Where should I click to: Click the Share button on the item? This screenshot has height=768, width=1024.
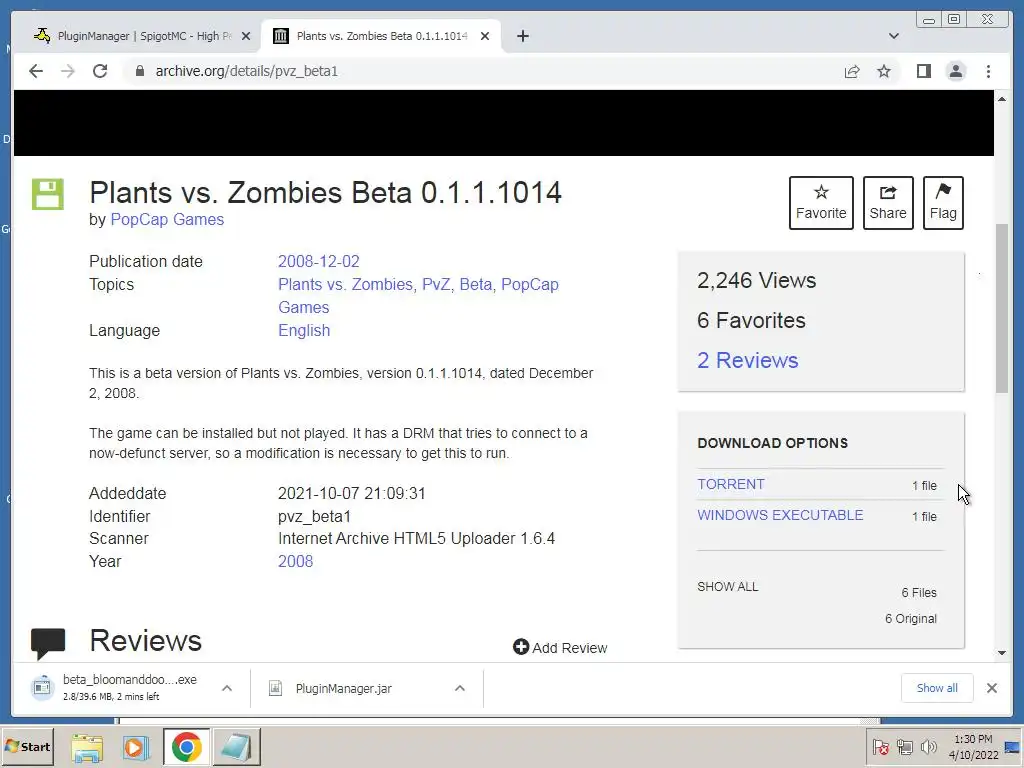point(888,202)
